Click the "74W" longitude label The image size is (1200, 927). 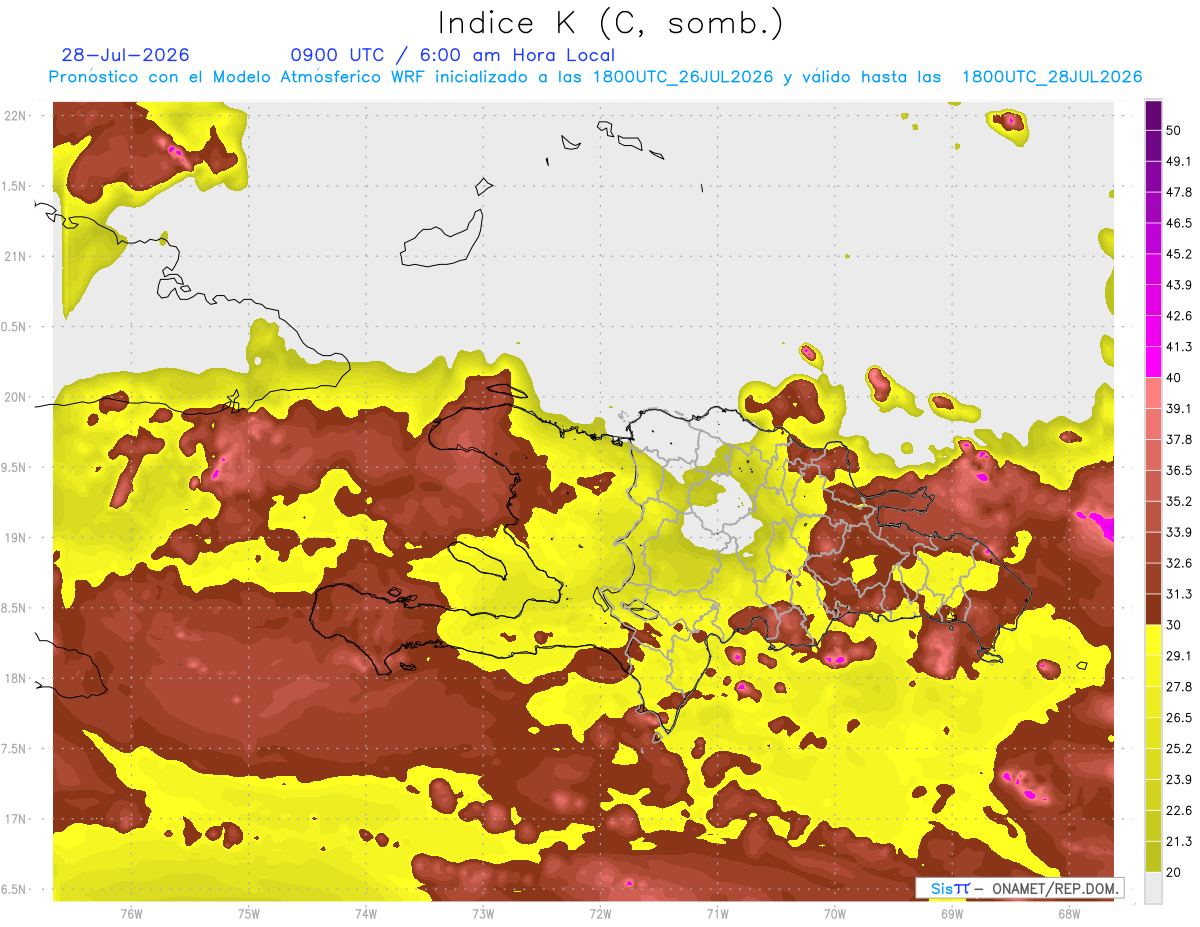tap(366, 913)
